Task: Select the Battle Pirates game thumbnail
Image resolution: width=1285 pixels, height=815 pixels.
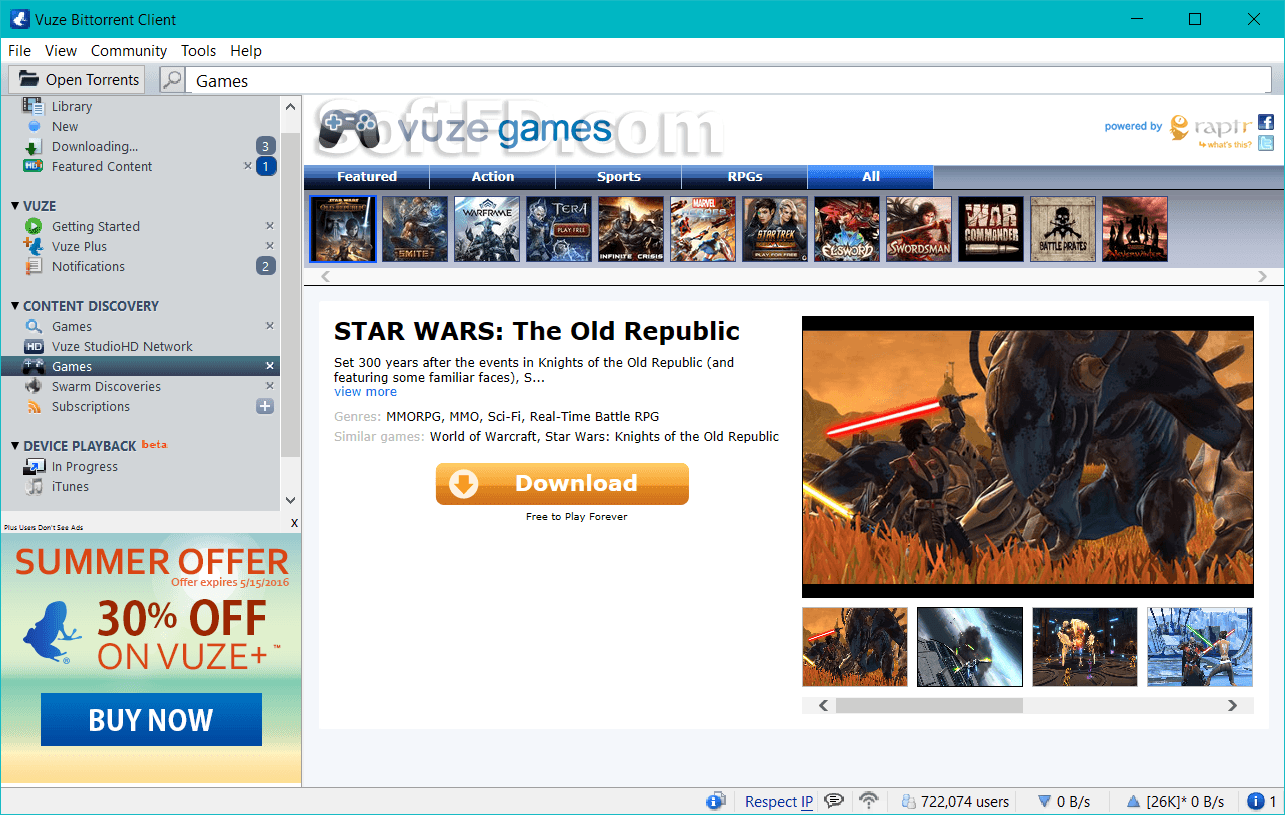Action: pos(1063,229)
